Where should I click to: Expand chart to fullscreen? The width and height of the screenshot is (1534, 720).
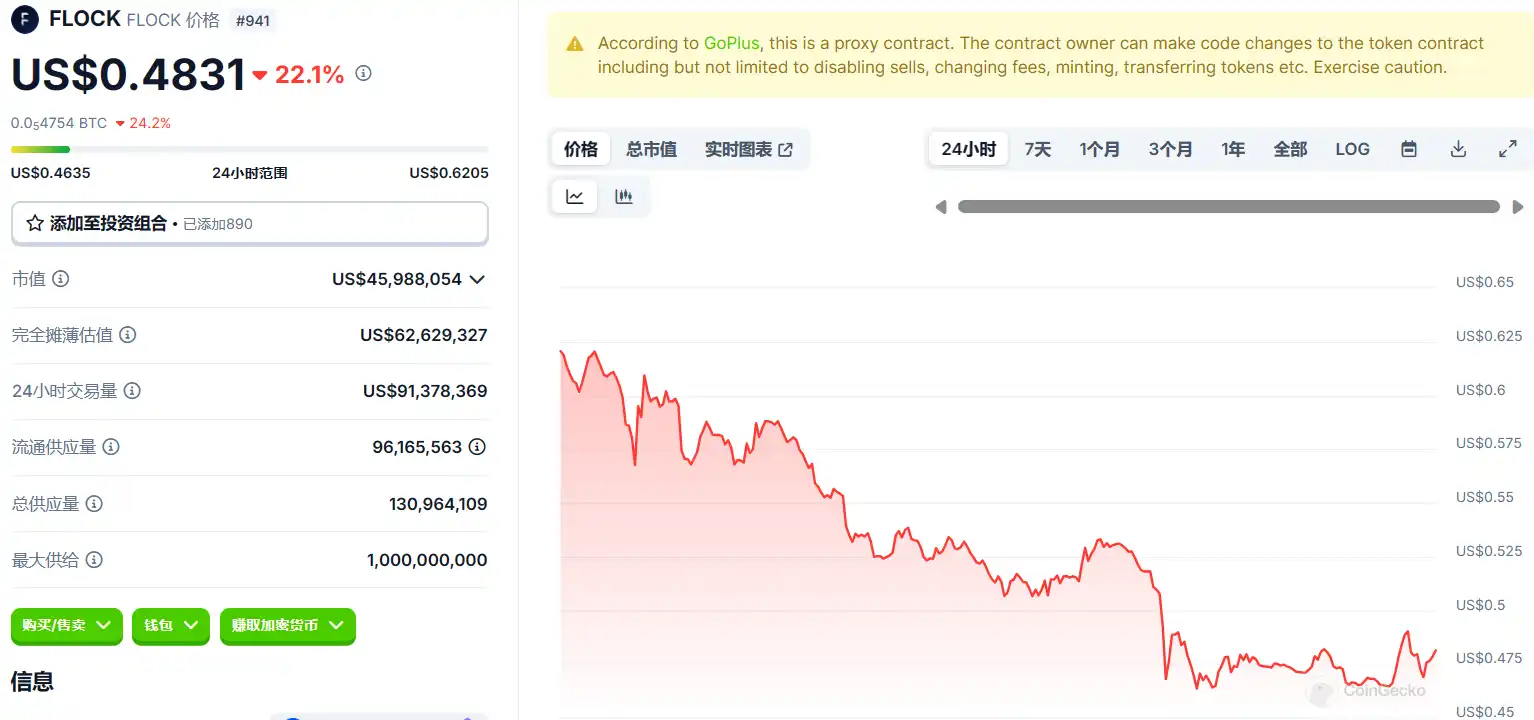(1508, 149)
